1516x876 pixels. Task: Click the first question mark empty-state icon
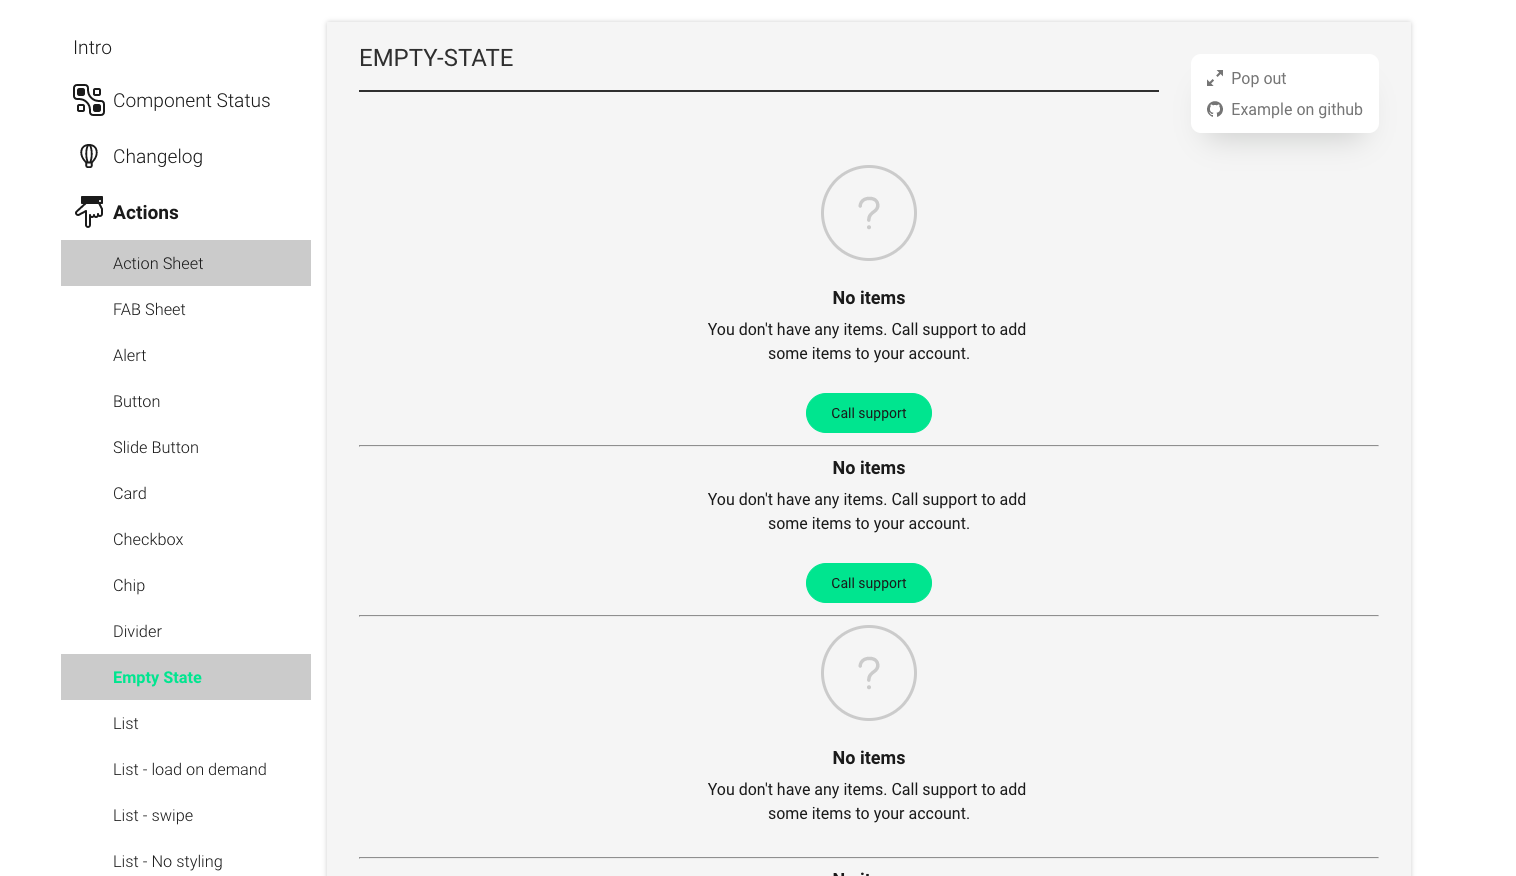point(868,213)
